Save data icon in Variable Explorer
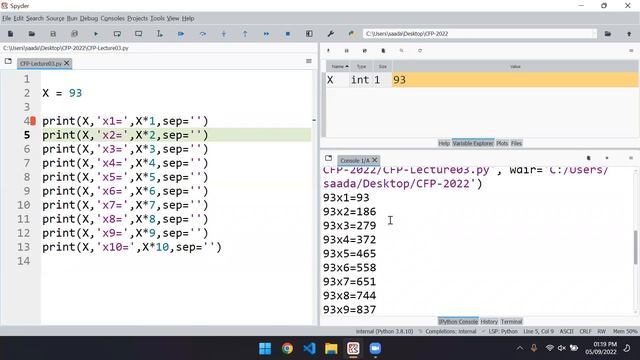The height and width of the screenshot is (360, 640). pos(347,51)
